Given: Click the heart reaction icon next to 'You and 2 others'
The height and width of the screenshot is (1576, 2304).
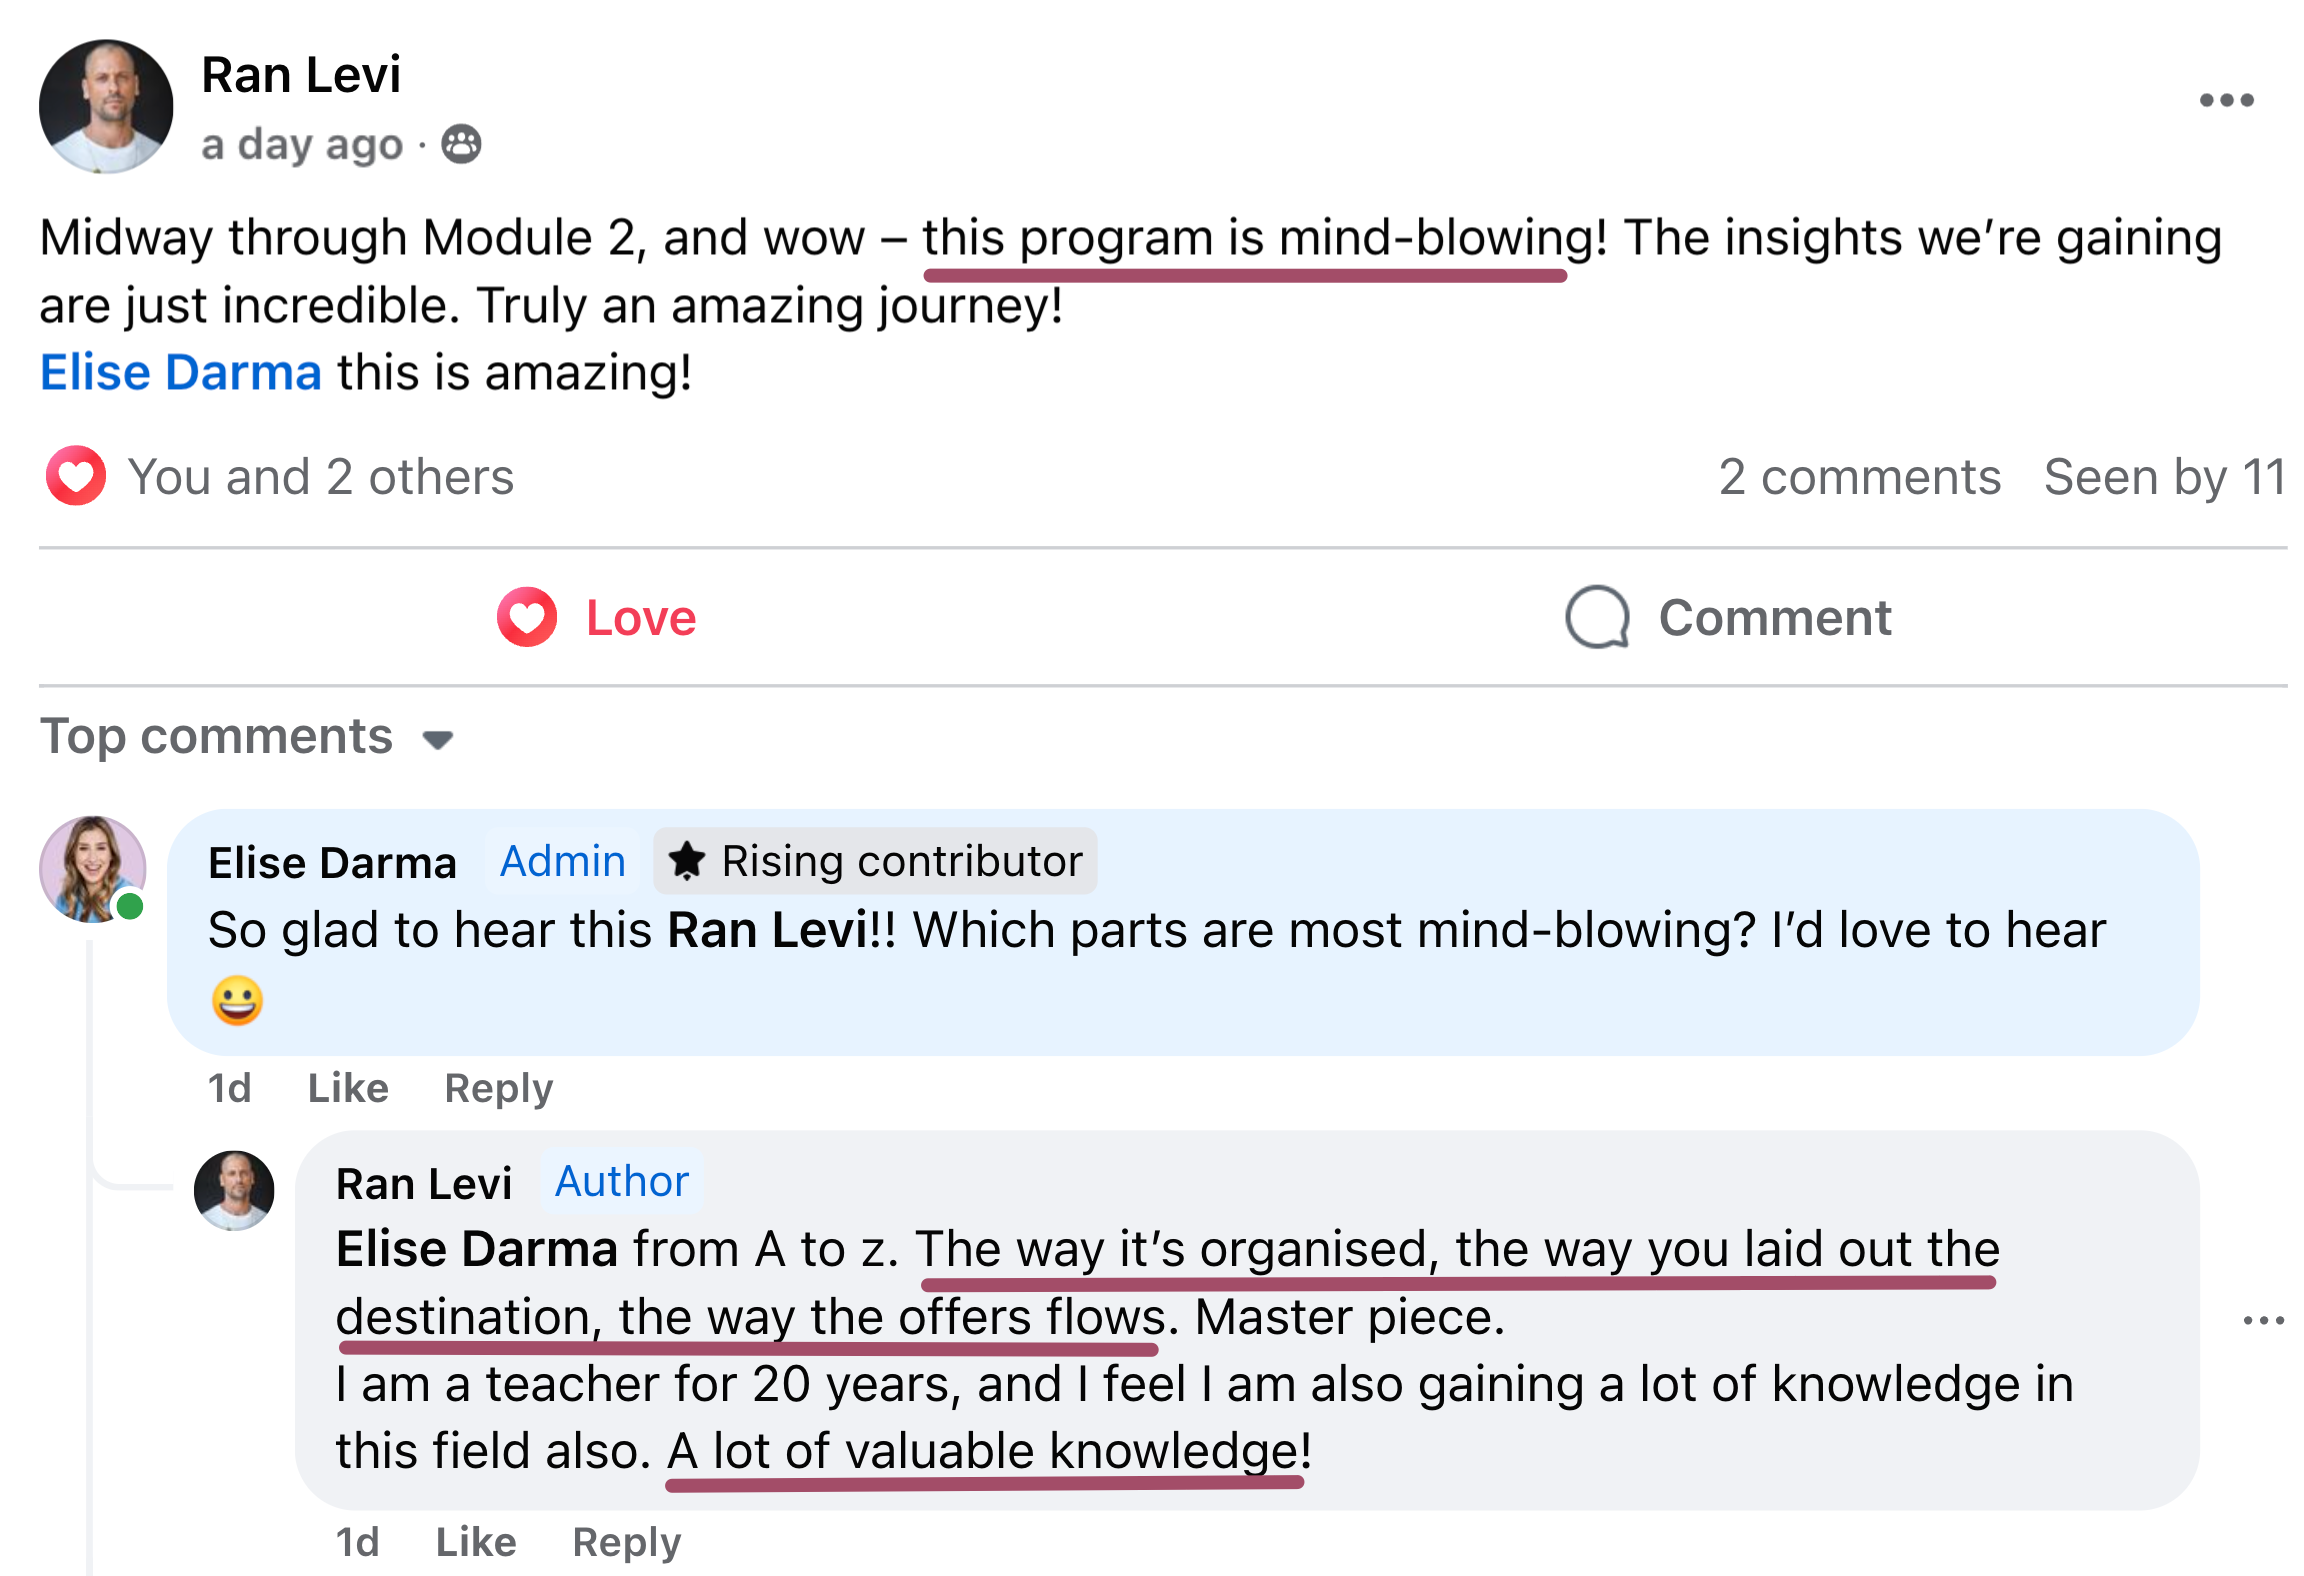Looking at the screenshot, I should pos(76,475).
